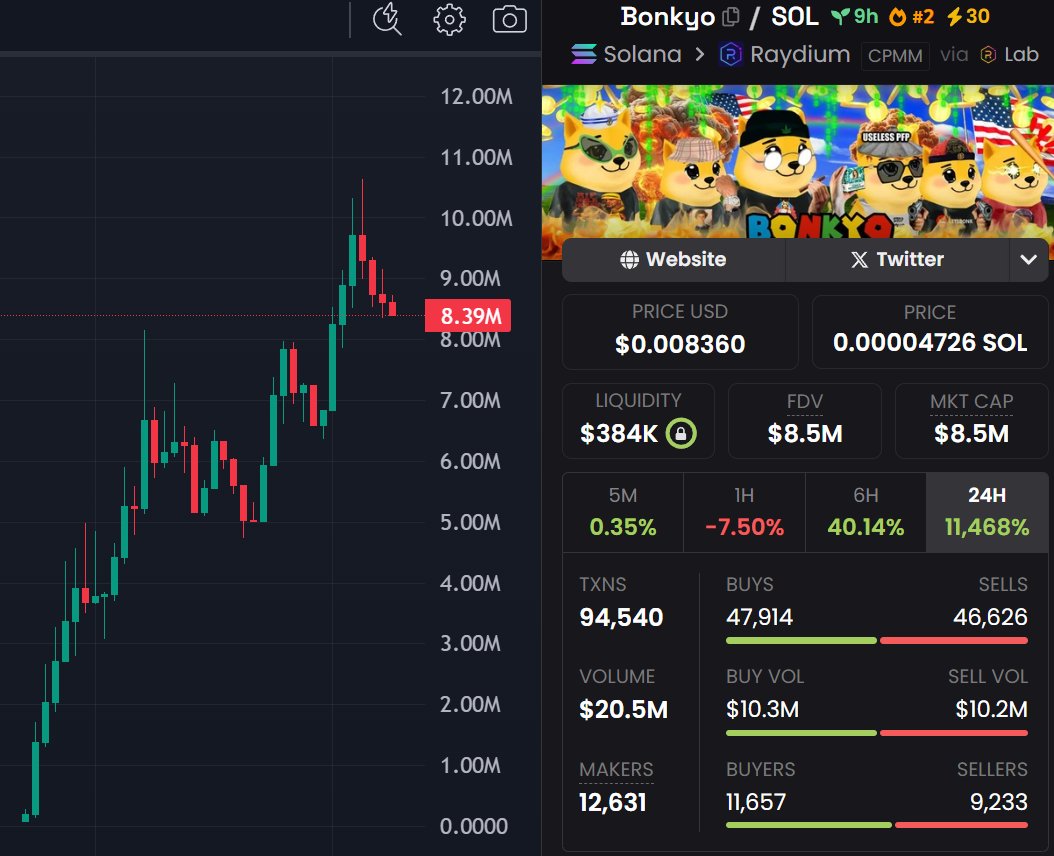This screenshot has height=856, width=1054.
Task: Click the 10.00M price axis label
Action: point(476,219)
